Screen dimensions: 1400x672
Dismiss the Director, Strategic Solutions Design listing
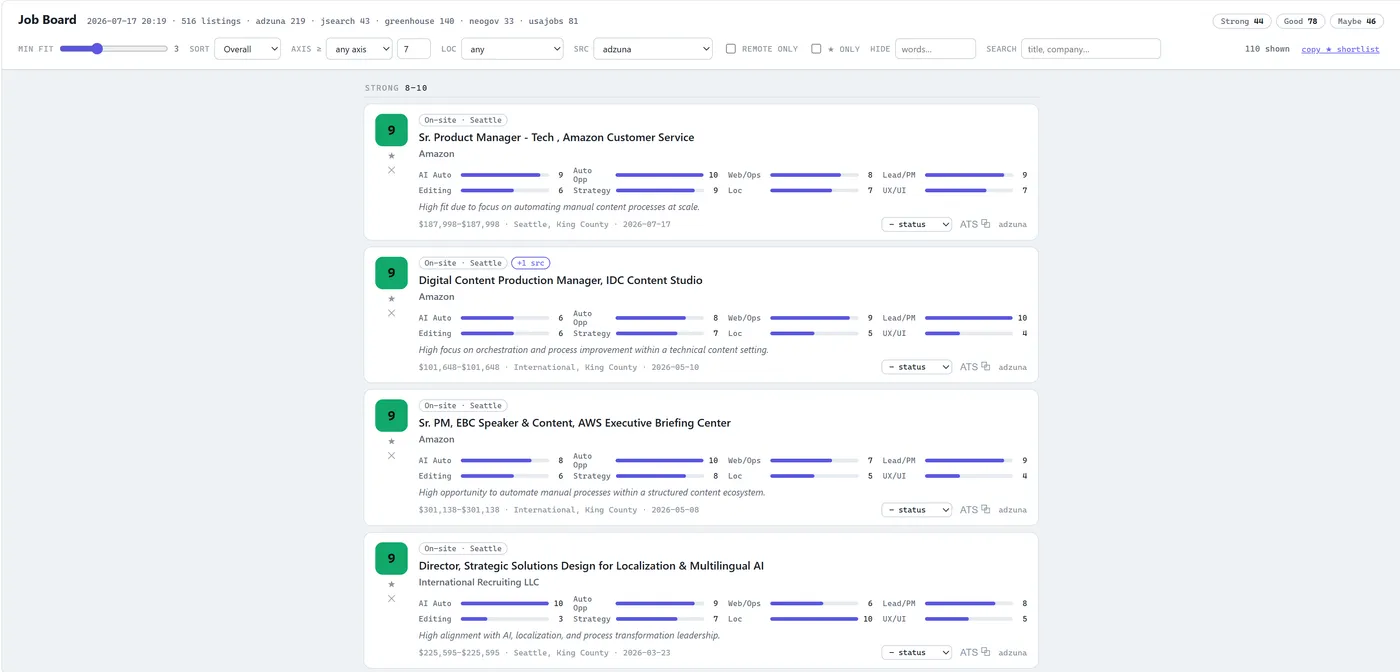pos(391,599)
